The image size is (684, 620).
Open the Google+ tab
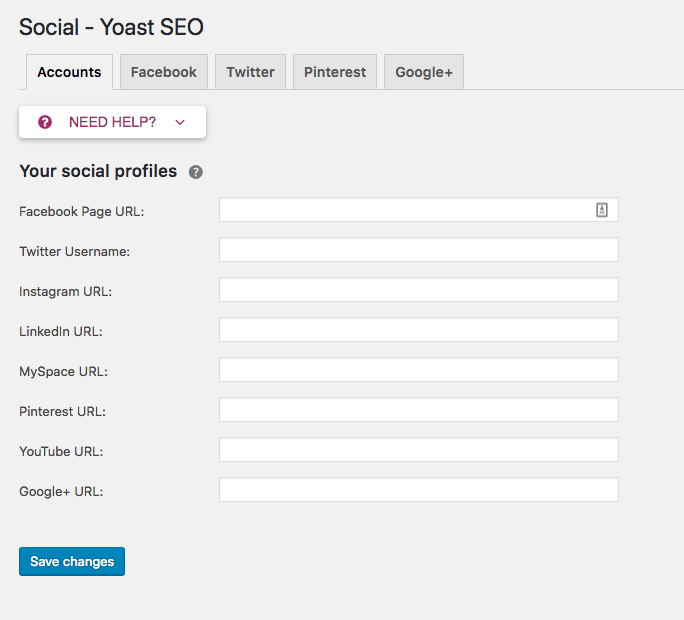click(424, 72)
